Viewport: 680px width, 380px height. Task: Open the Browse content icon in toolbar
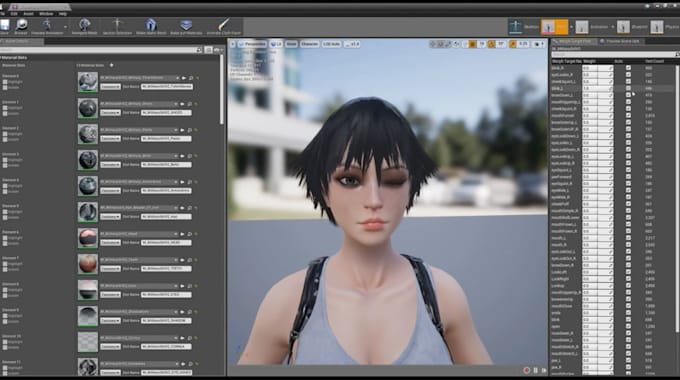tap(21, 26)
